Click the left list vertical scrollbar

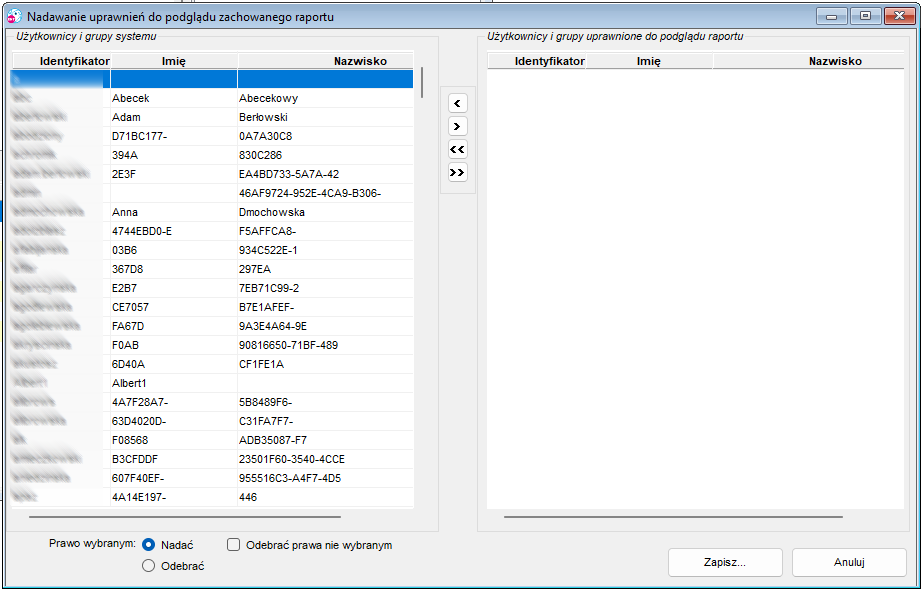(x=422, y=82)
